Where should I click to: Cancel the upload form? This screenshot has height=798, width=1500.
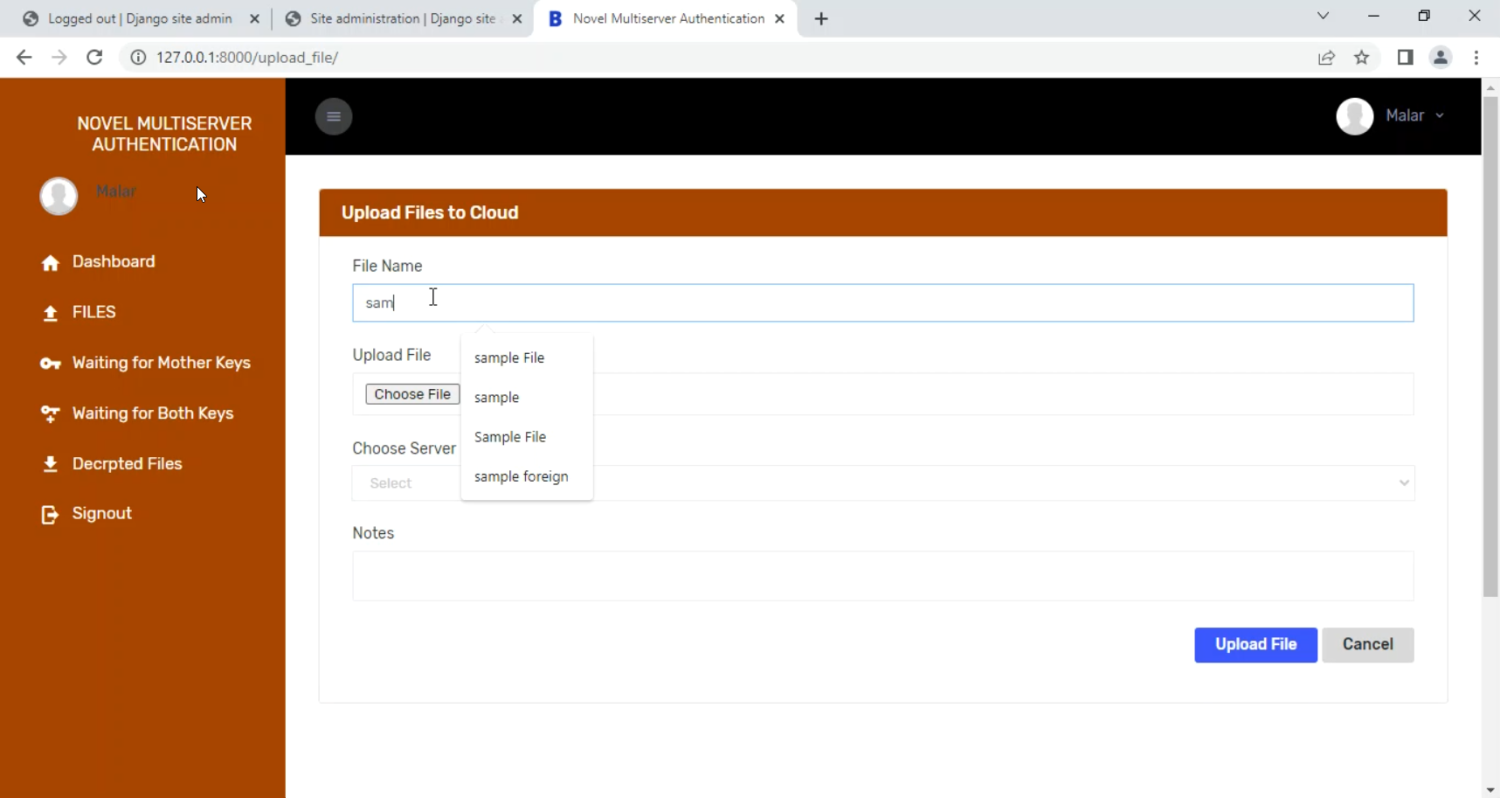click(x=1368, y=645)
